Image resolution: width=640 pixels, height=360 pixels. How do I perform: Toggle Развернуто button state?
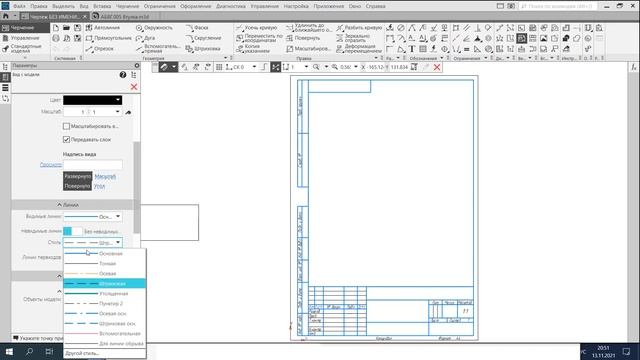pyautogui.click(x=78, y=176)
